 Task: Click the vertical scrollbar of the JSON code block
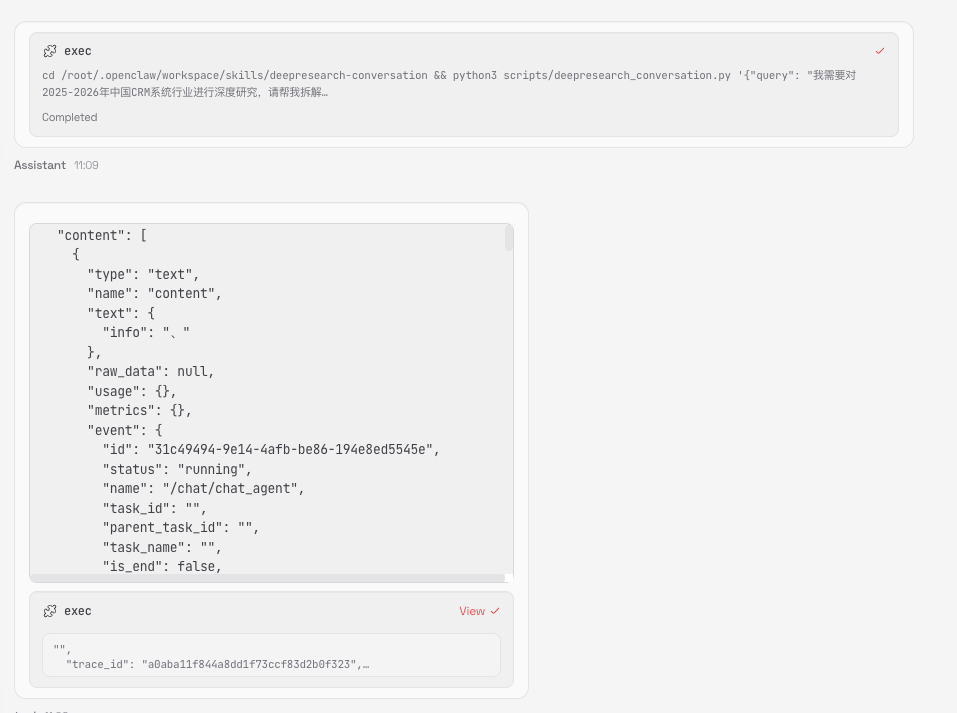coord(509,238)
